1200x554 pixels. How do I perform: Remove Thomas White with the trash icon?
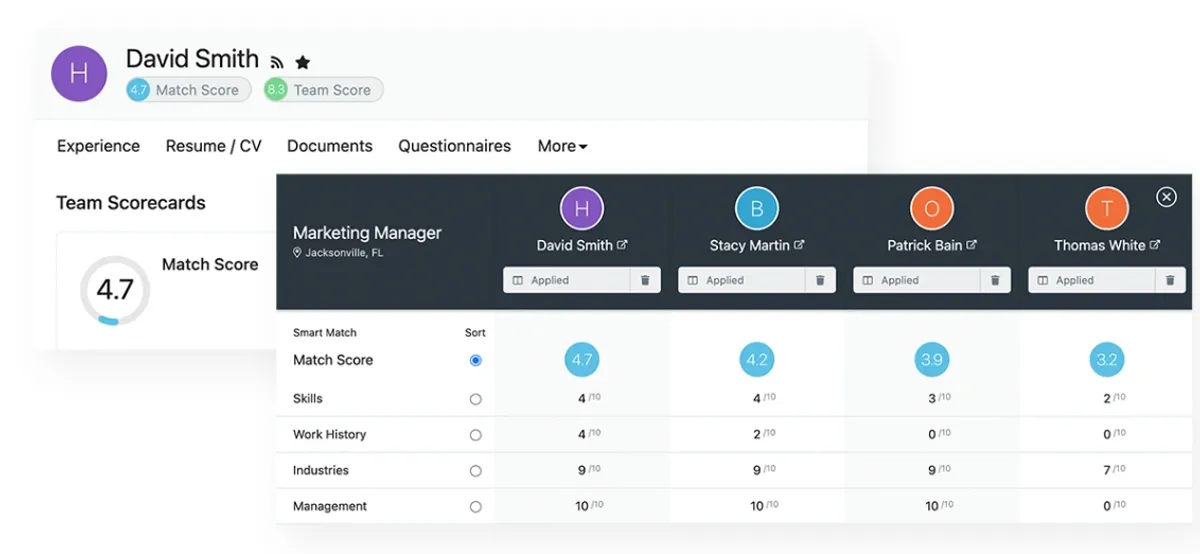coord(1170,280)
